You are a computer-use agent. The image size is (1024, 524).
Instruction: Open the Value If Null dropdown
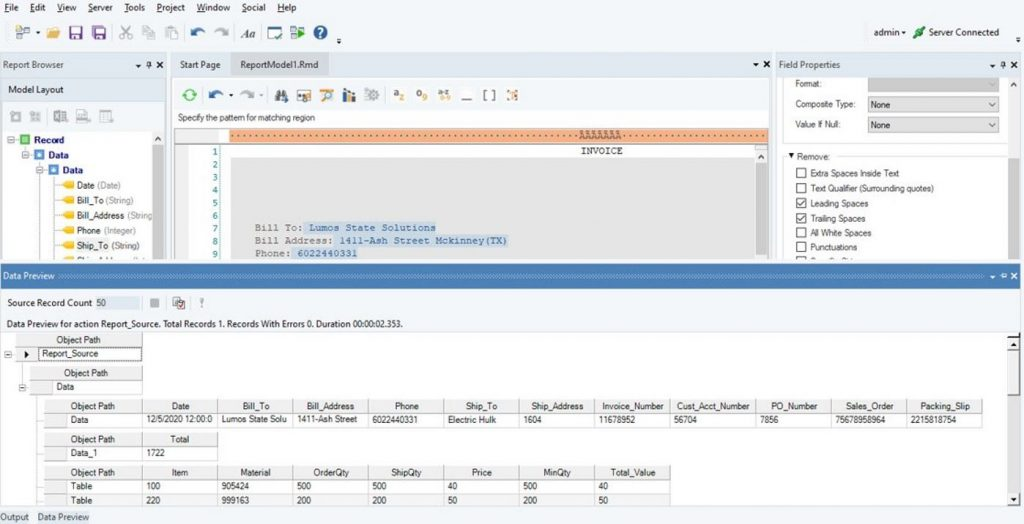[x=932, y=125]
